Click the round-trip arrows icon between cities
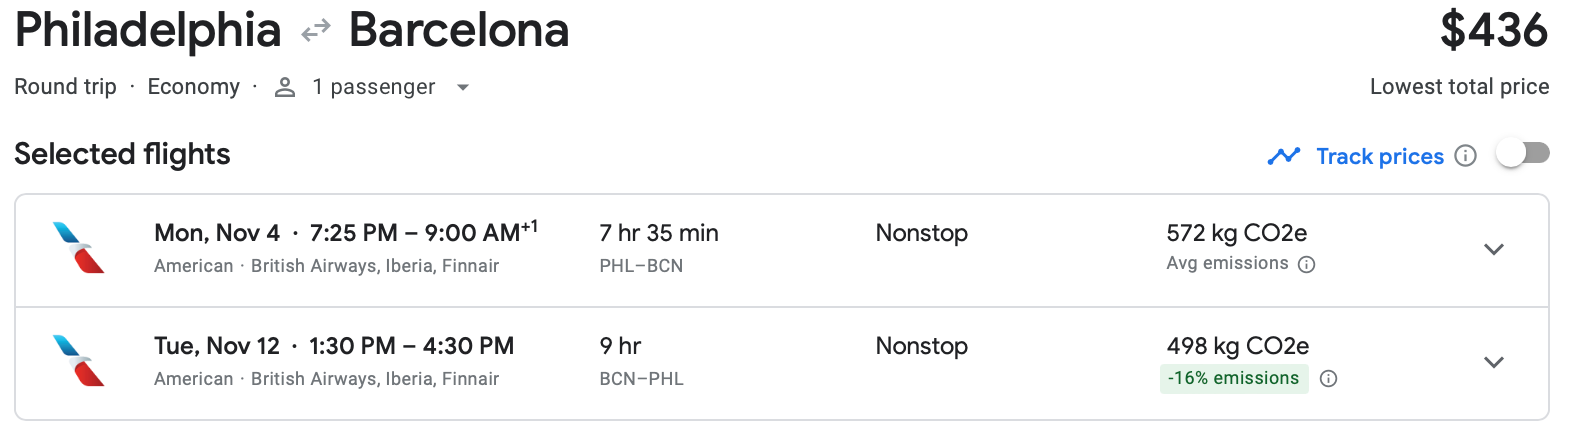Viewport: 1572px width, 434px height. (x=315, y=32)
